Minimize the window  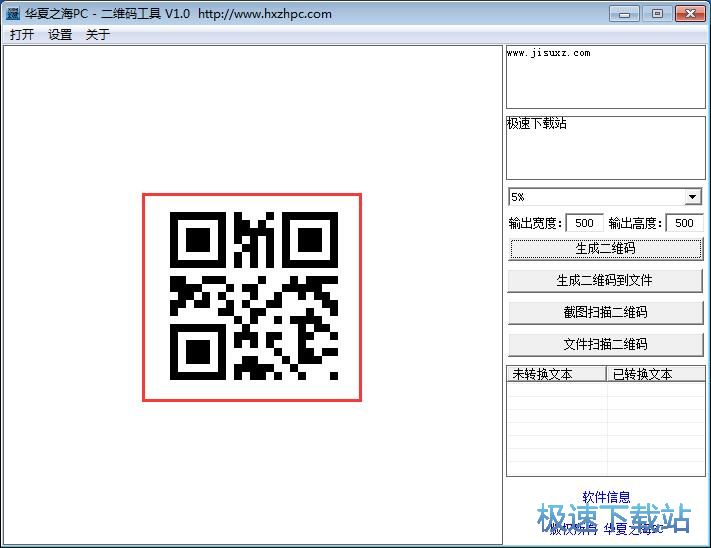626,13
